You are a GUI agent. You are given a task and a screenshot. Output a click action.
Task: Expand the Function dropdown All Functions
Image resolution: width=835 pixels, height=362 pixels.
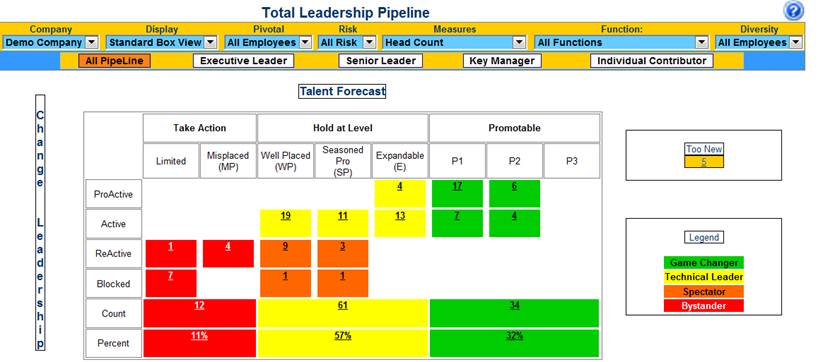(621, 42)
